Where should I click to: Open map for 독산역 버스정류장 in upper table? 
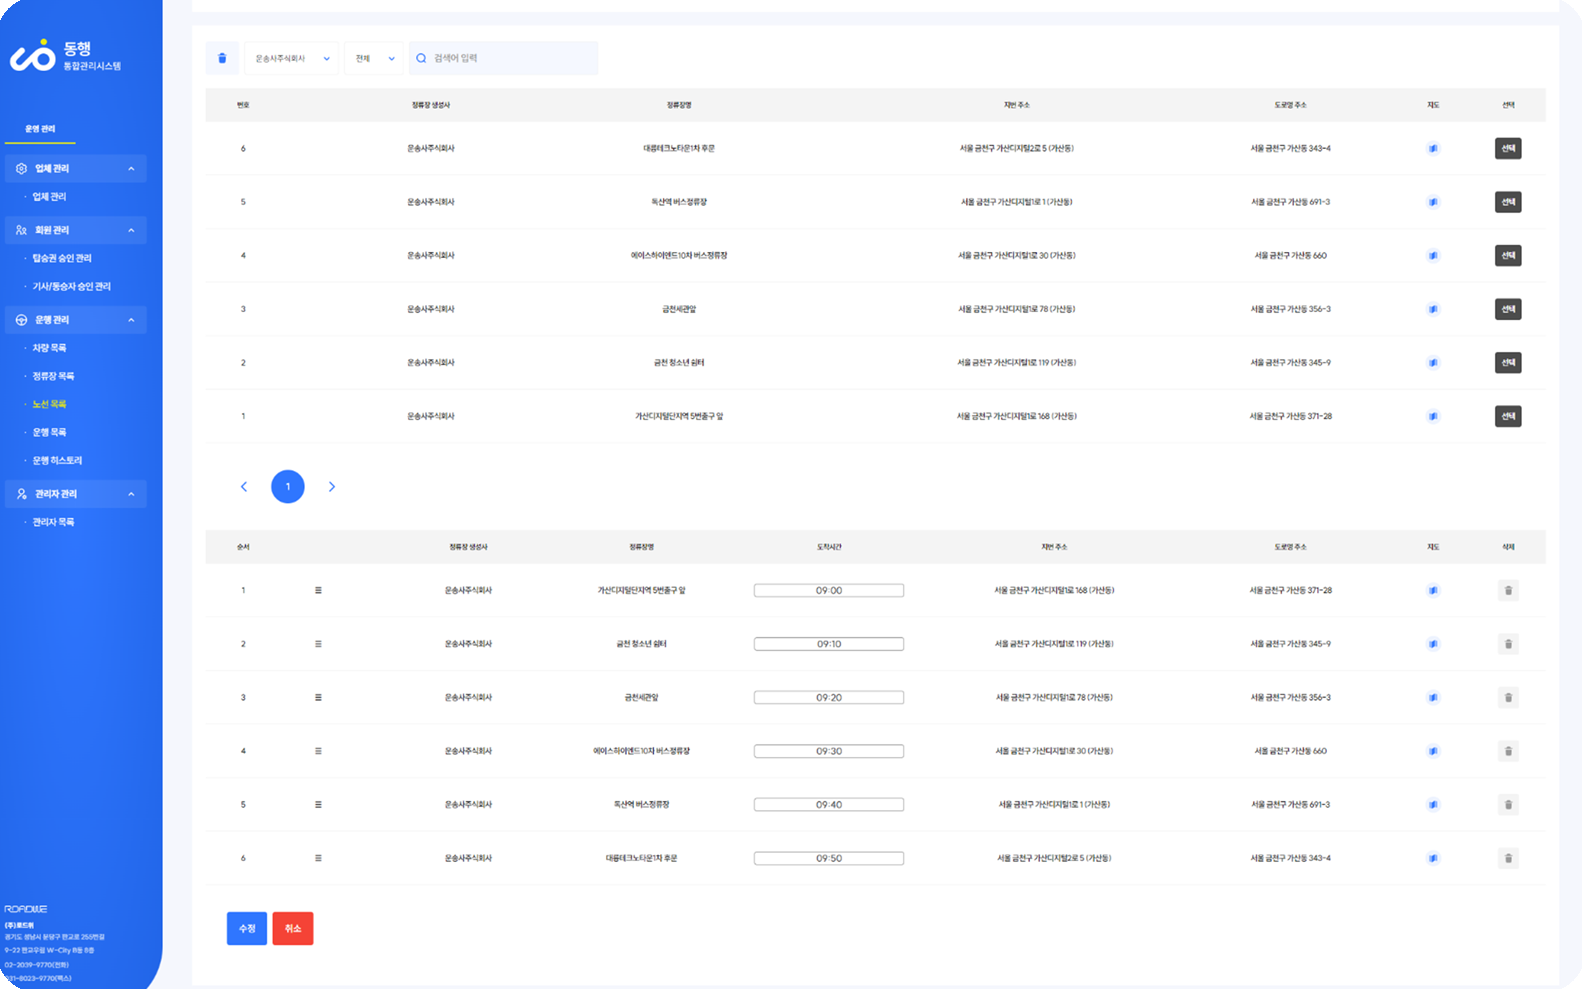[1433, 202]
